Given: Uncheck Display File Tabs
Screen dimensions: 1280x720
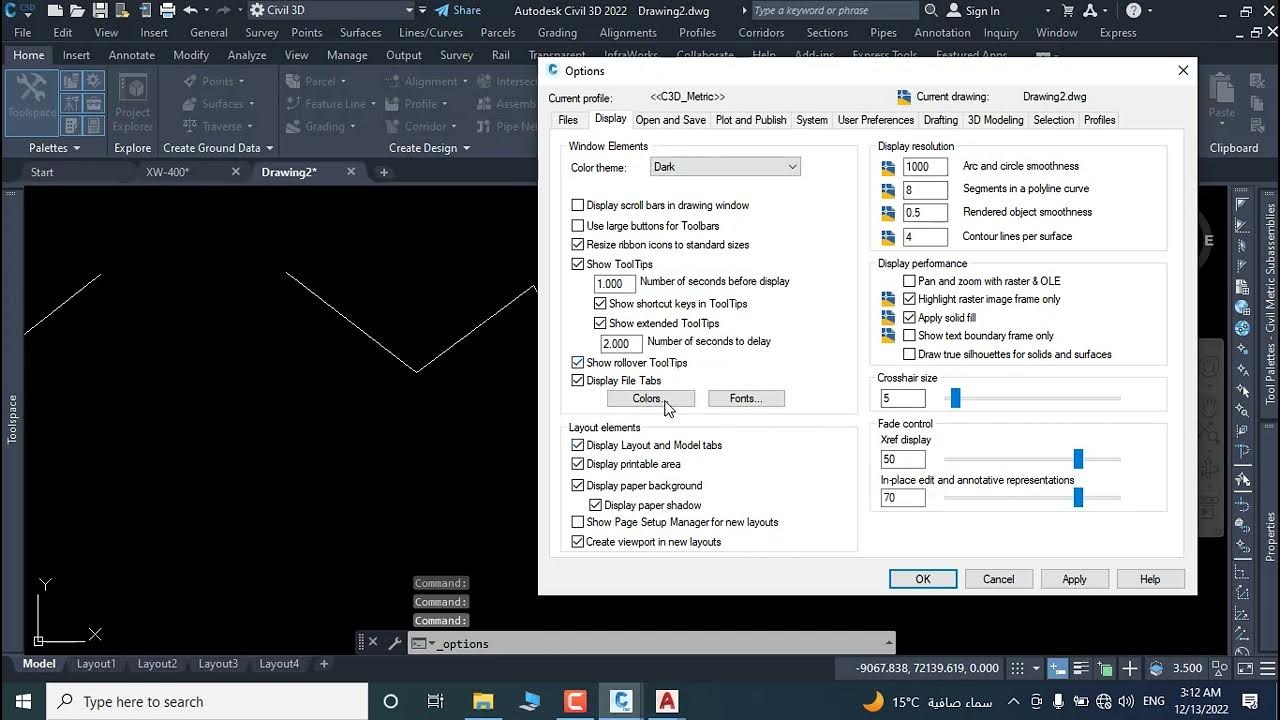Looking at the screenshot, I should (x=577, y=380).
